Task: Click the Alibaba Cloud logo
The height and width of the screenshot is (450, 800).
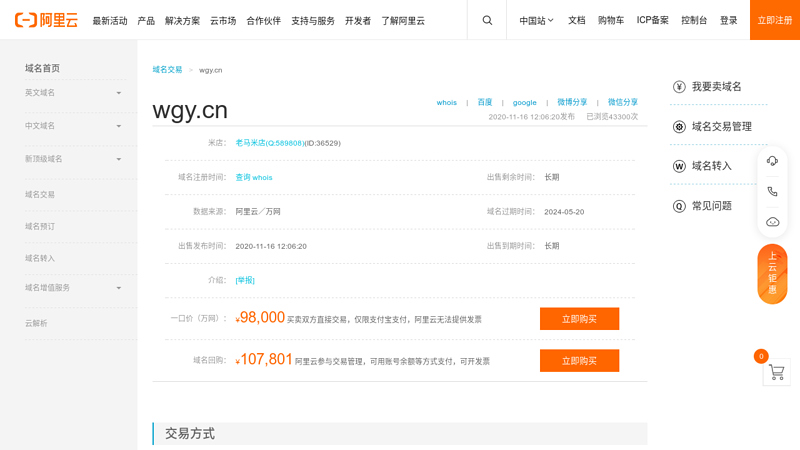Action: (x=46, y=20)
